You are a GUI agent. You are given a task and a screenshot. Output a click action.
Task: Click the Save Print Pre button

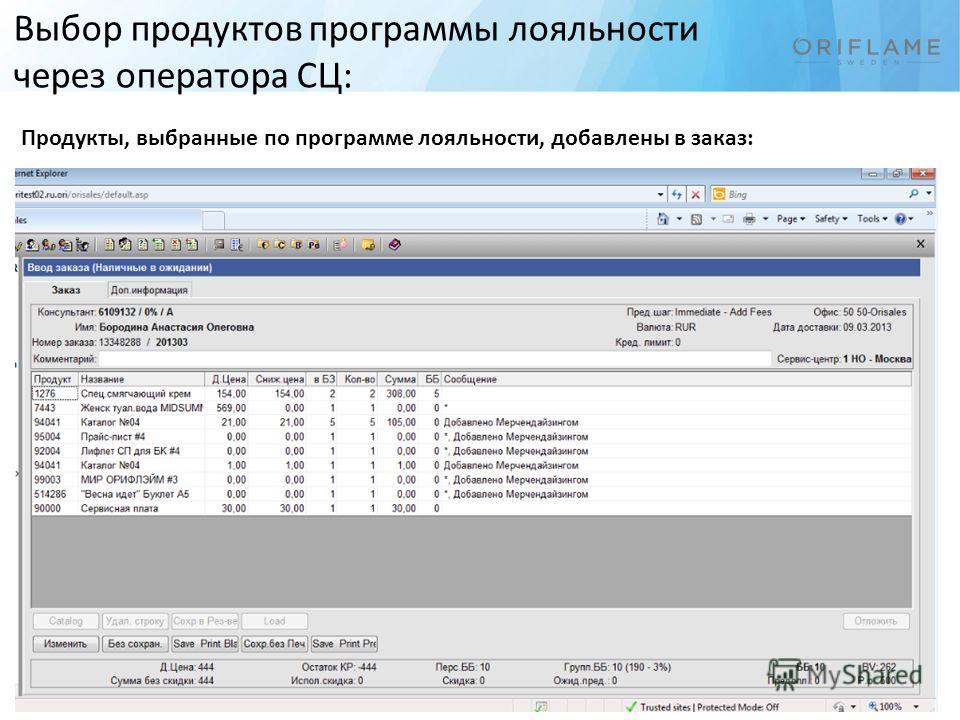[x=345, y=643]
